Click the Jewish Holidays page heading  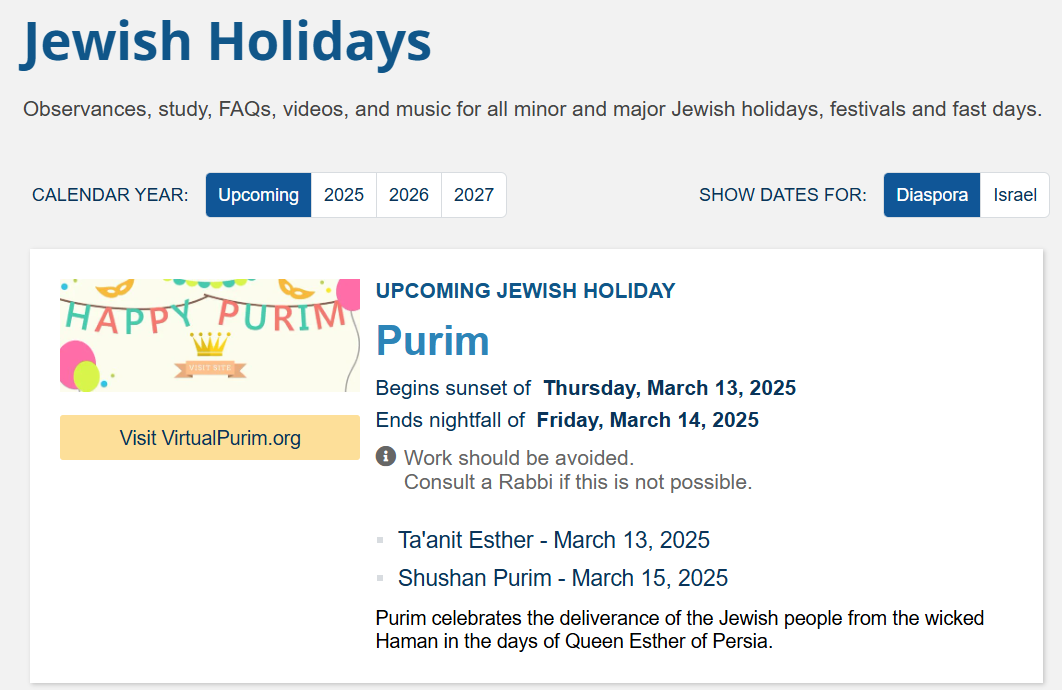226,41
